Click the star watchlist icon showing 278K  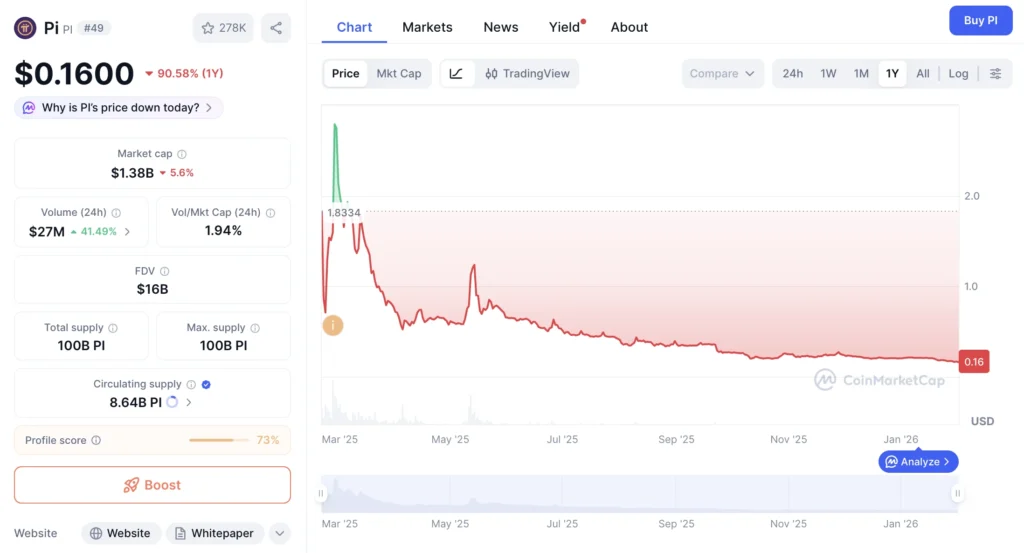(223, 28)
